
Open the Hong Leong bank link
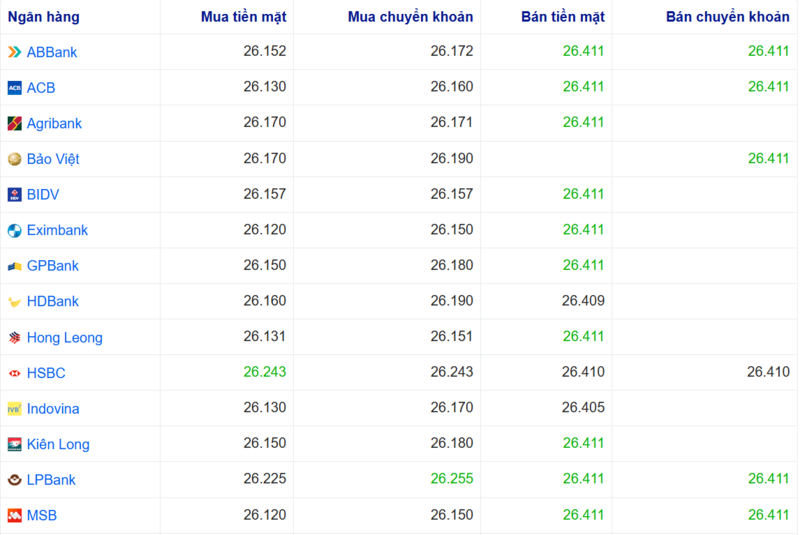click(x=64, y=338)
